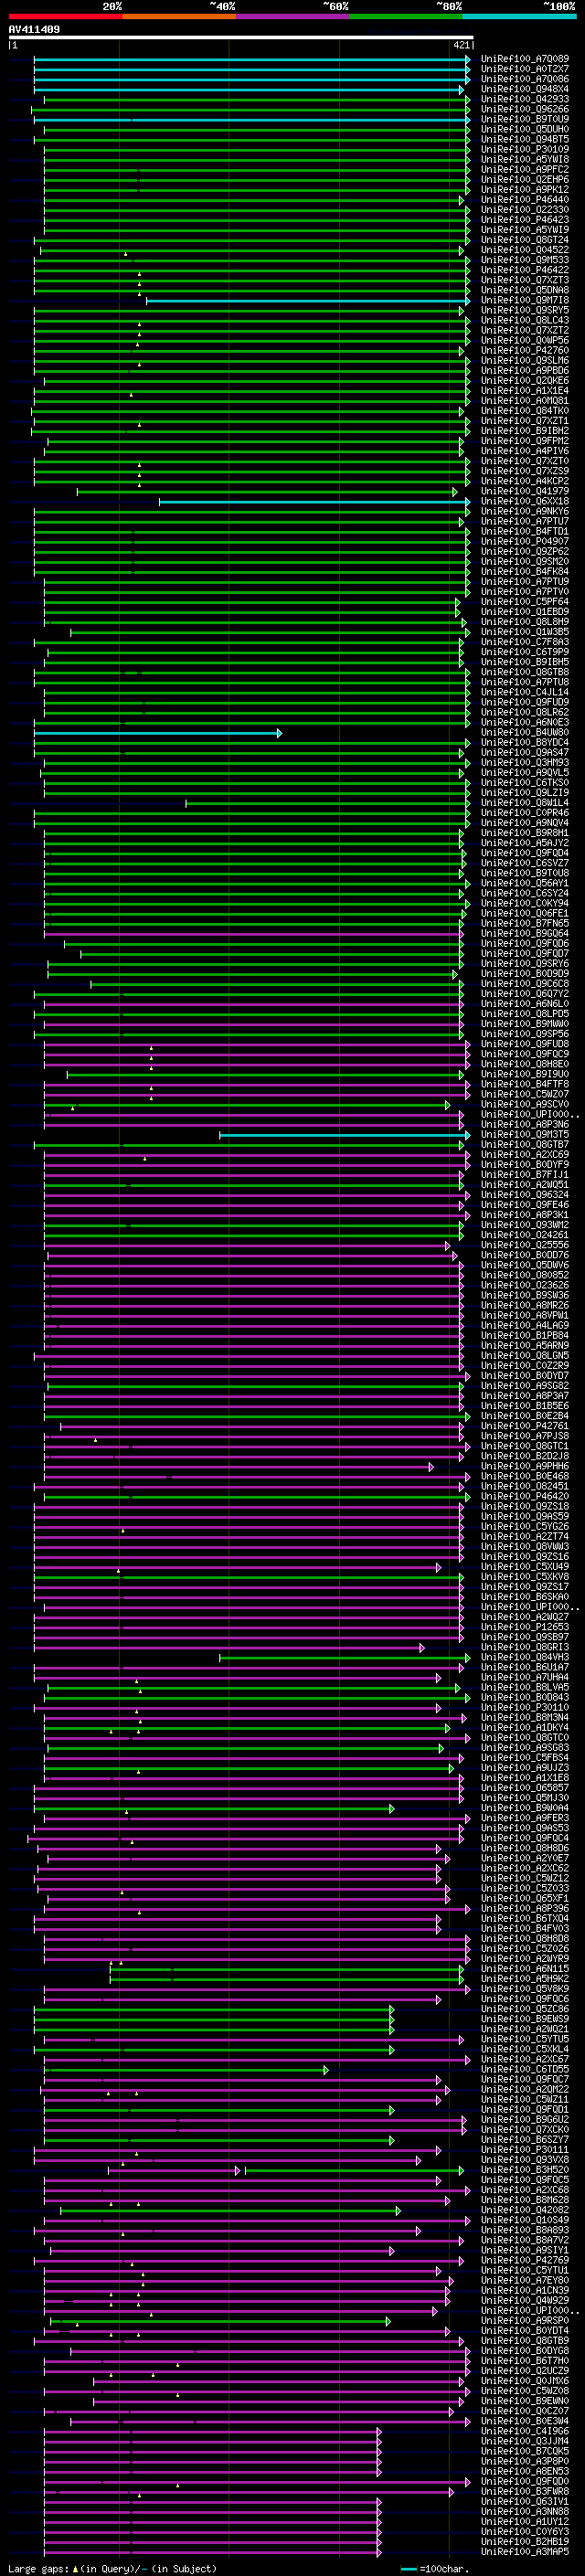Viewport: 585px width, 2576px height.
Task: Open hit UniRef100_Q42933
Action: (525, 99)
